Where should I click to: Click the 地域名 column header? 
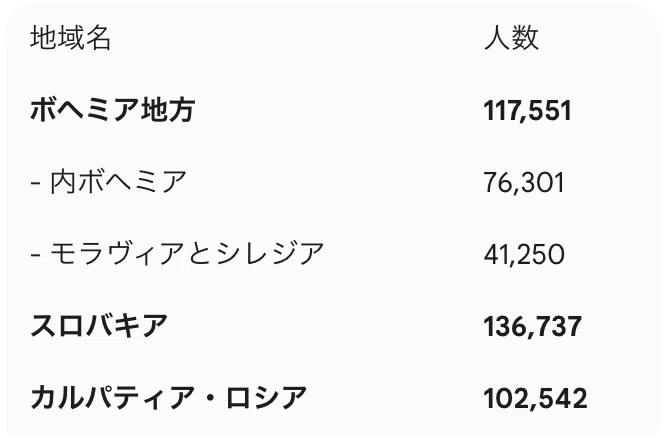click(71, 38)
